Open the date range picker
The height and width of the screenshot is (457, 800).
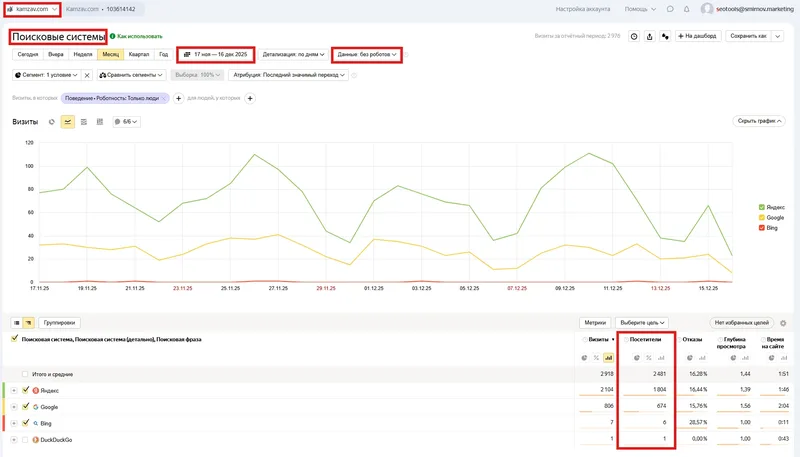pos(215,54)
